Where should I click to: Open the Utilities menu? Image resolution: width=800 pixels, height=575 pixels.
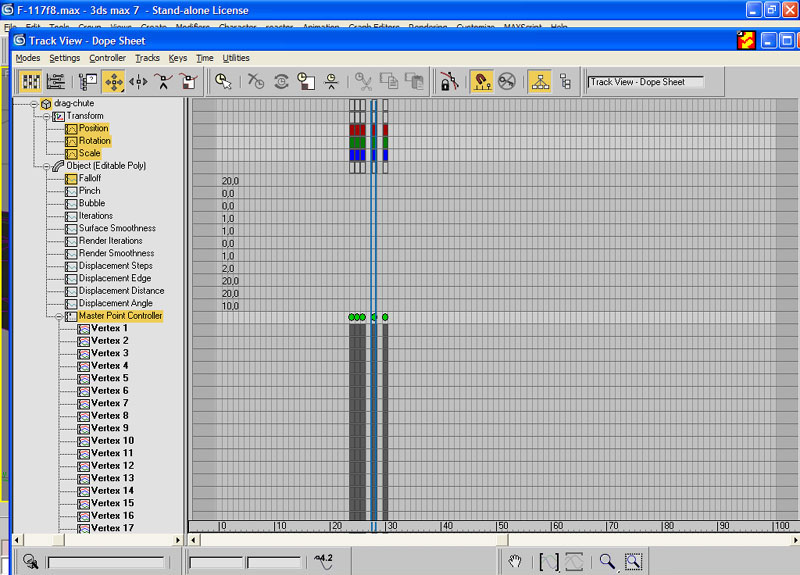pos(236,58)
